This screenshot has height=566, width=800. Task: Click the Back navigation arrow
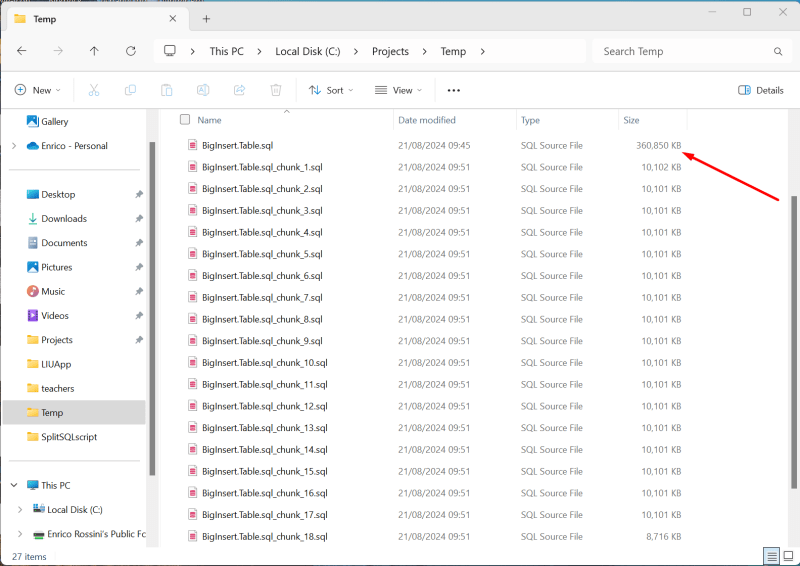(21, 51)
